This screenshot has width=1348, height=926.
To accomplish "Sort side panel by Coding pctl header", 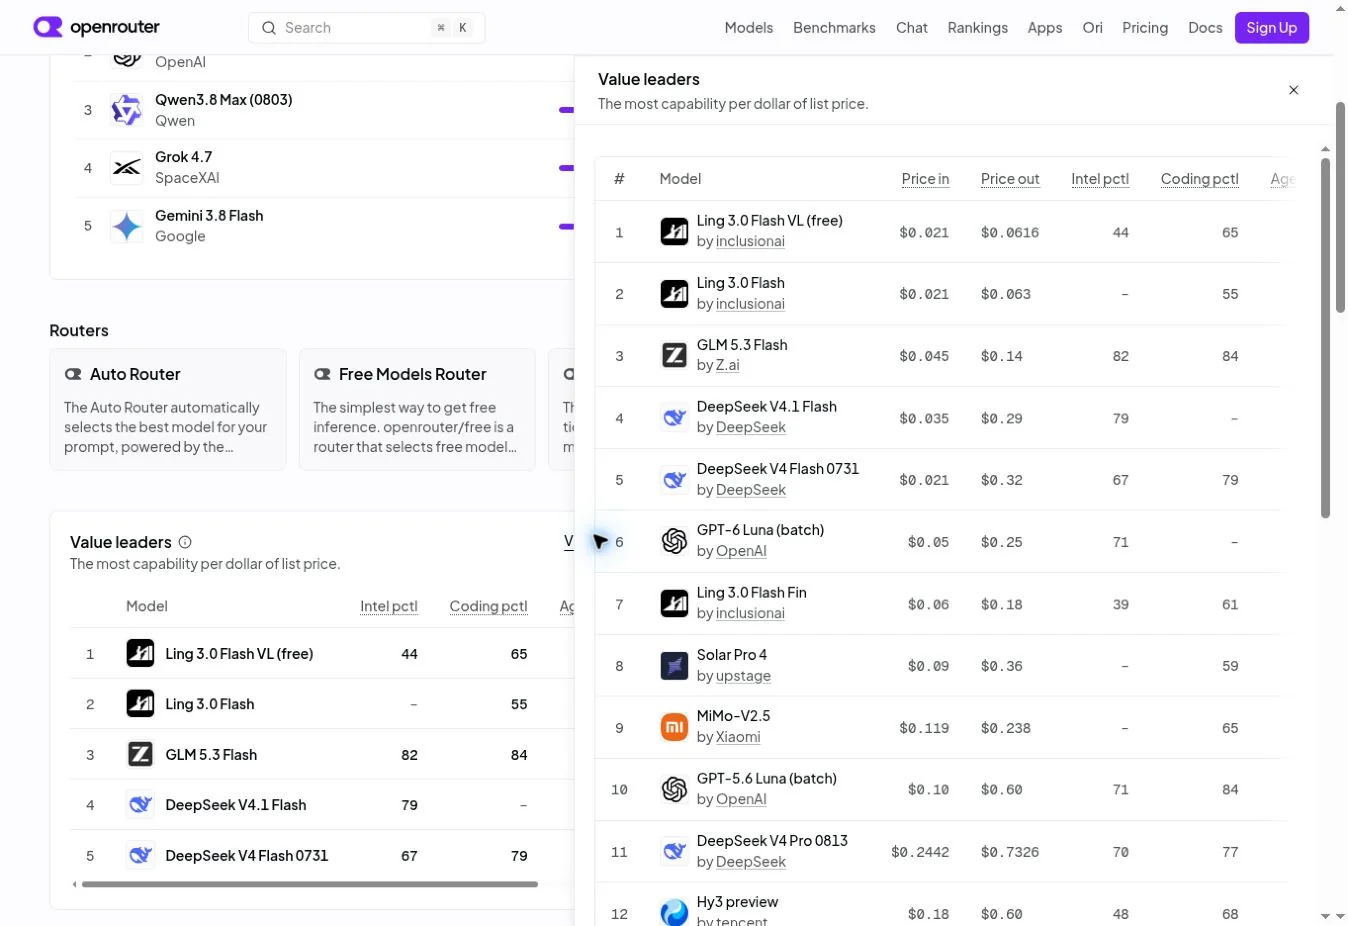I will [1200, 179].
